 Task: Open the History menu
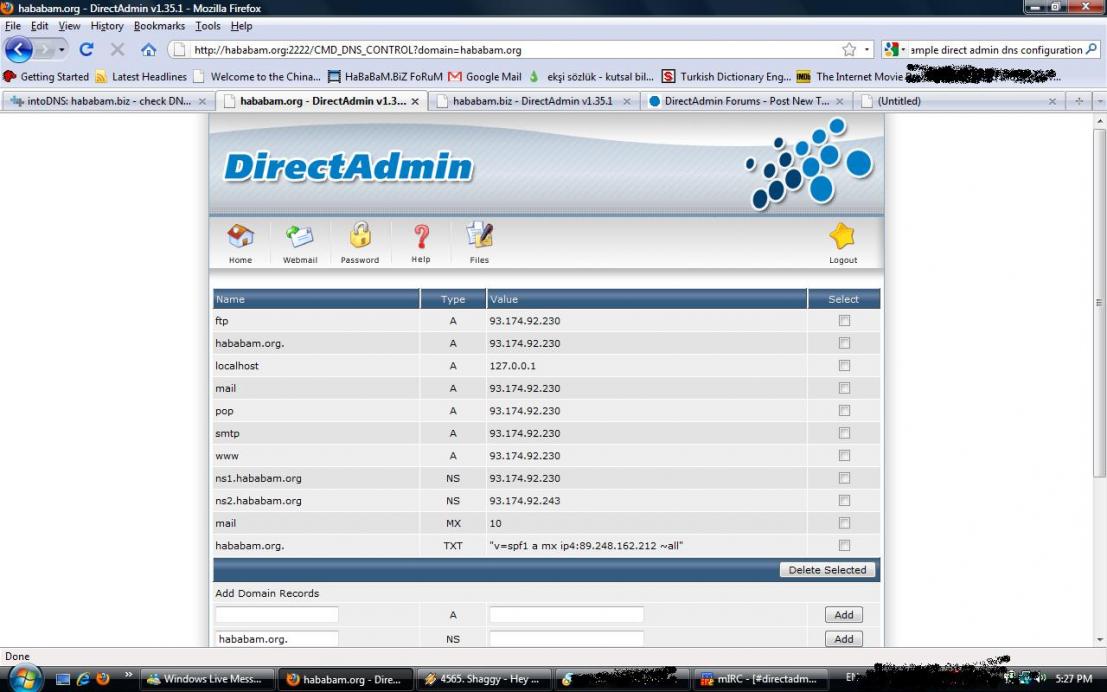point(107,25)
